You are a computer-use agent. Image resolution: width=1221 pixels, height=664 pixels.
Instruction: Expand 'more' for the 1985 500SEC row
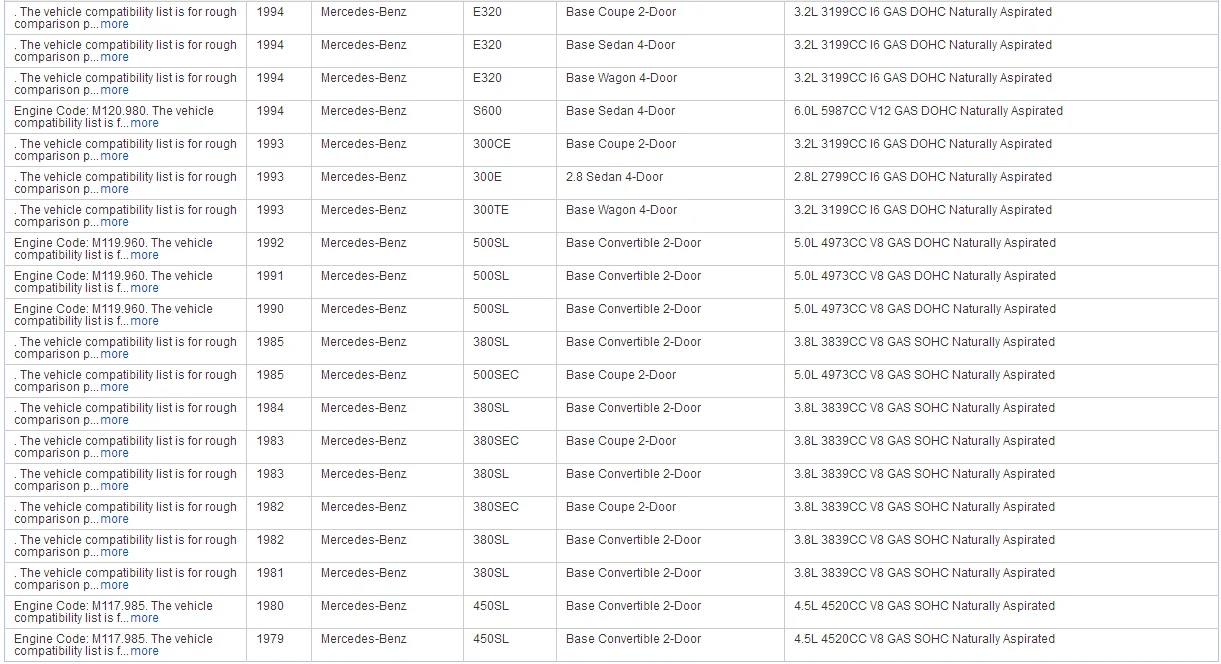coord(114,387)
